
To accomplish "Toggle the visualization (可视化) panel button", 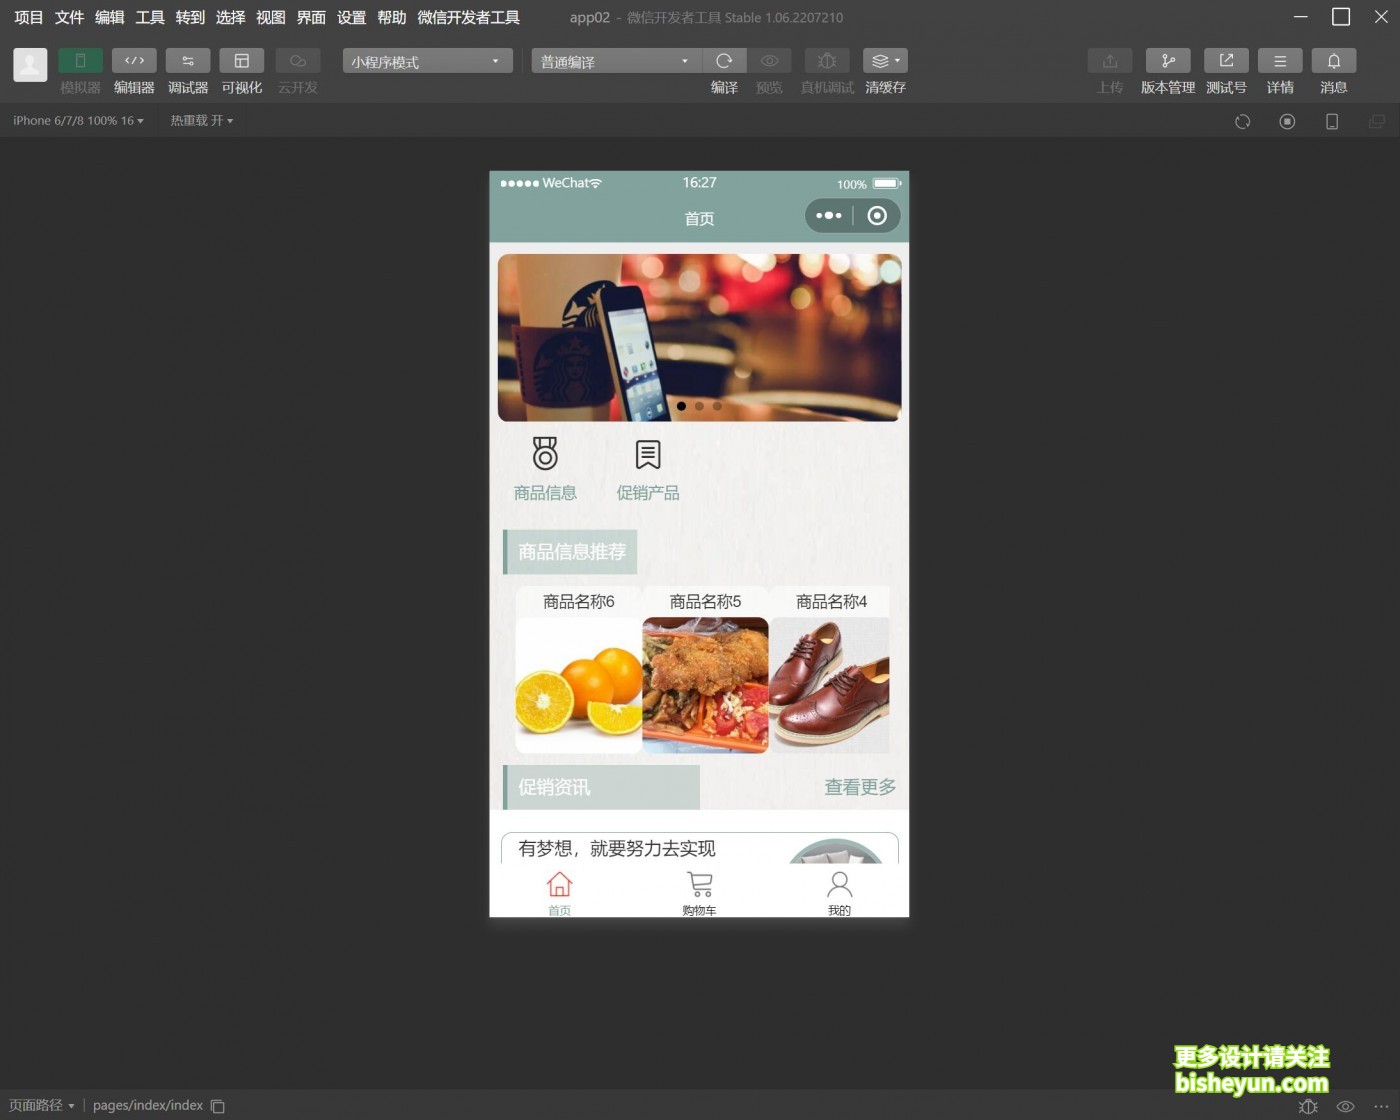I will (242, 61).
